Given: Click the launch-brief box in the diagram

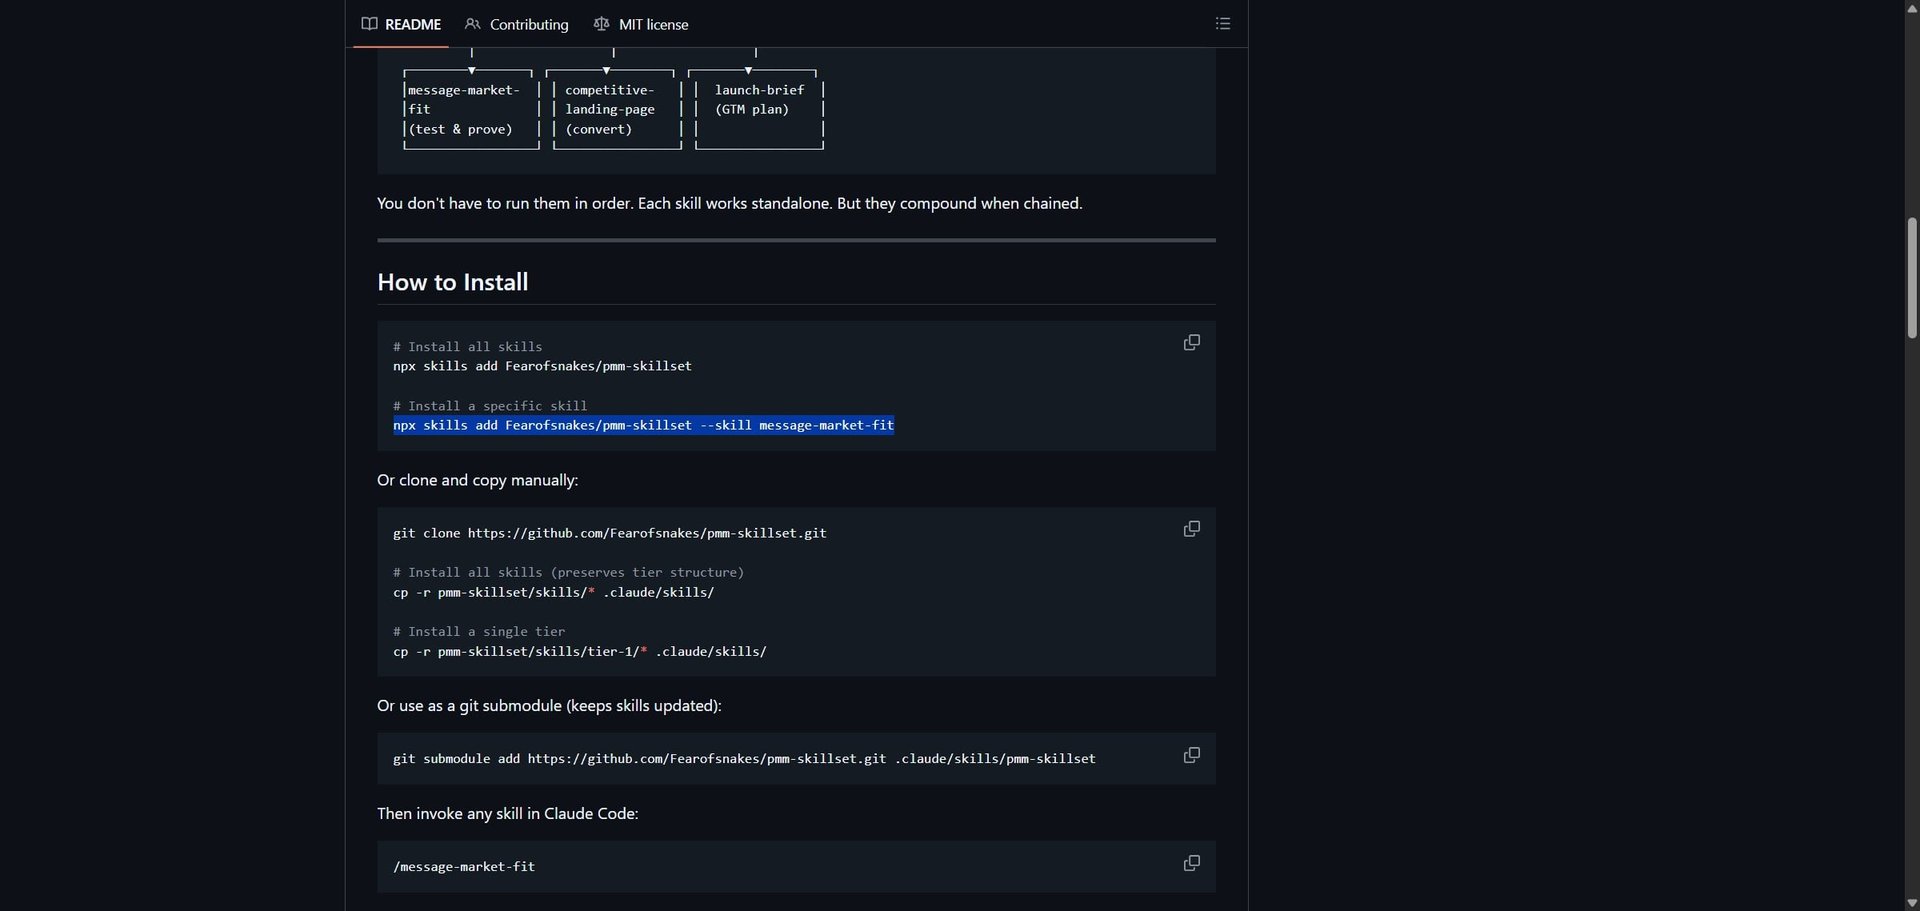Looking at the screenshot, I should tap(759, 110).
